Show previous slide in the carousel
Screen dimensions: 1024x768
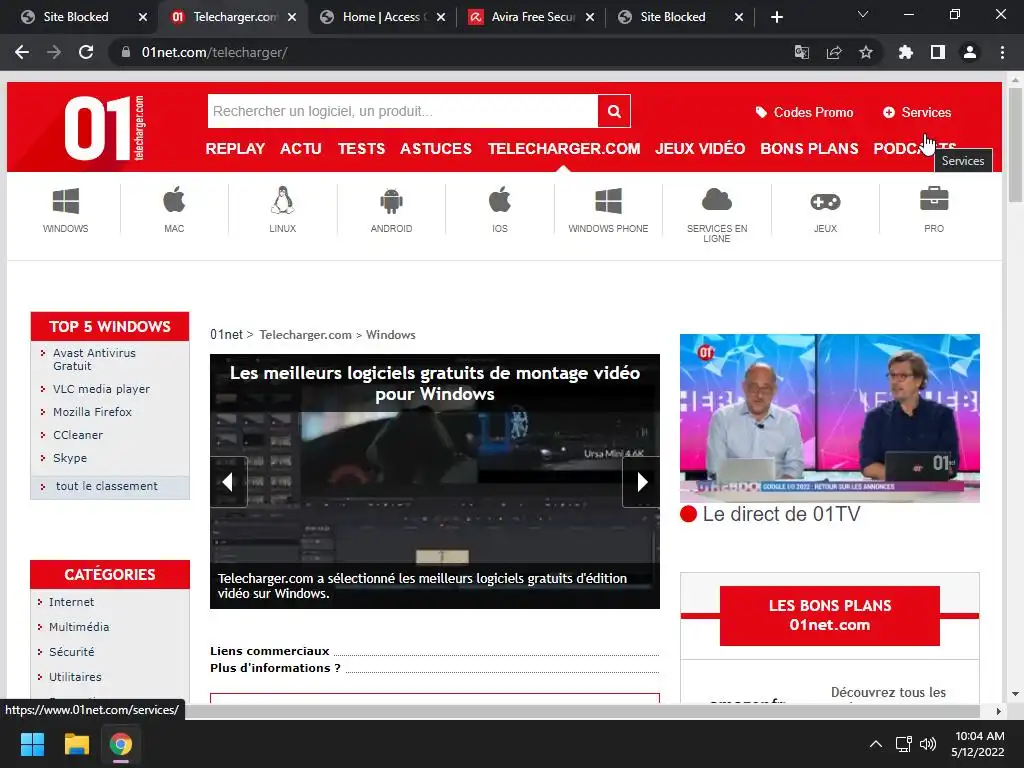point(228,482)
